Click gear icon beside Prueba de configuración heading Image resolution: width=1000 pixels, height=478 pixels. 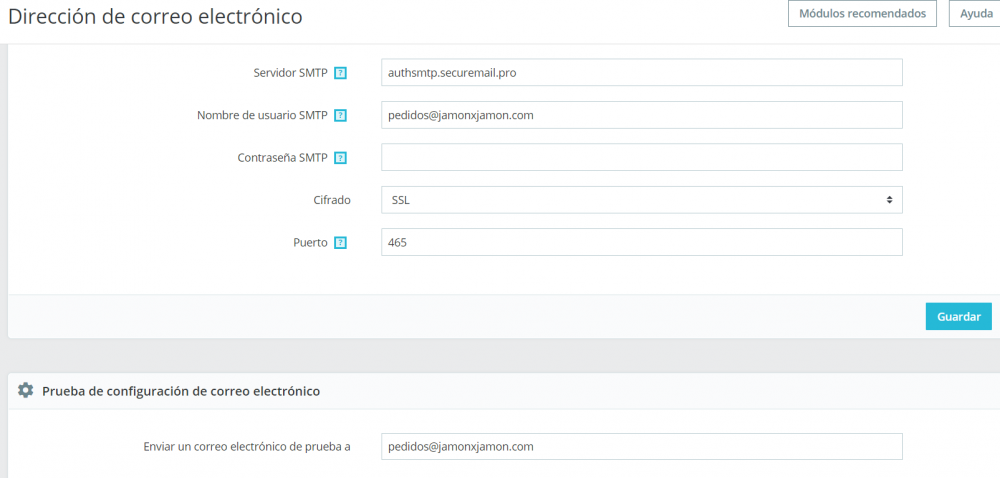[x=26, y=391]
